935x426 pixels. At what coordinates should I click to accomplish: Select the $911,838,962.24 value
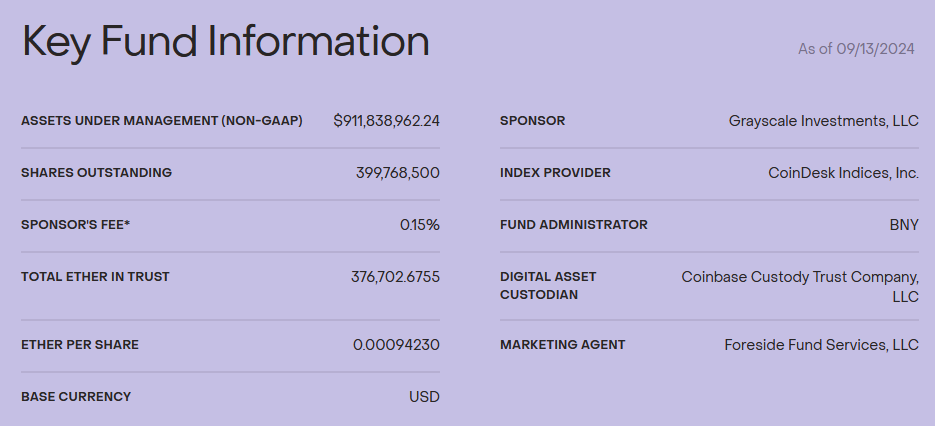coord(386,121)
